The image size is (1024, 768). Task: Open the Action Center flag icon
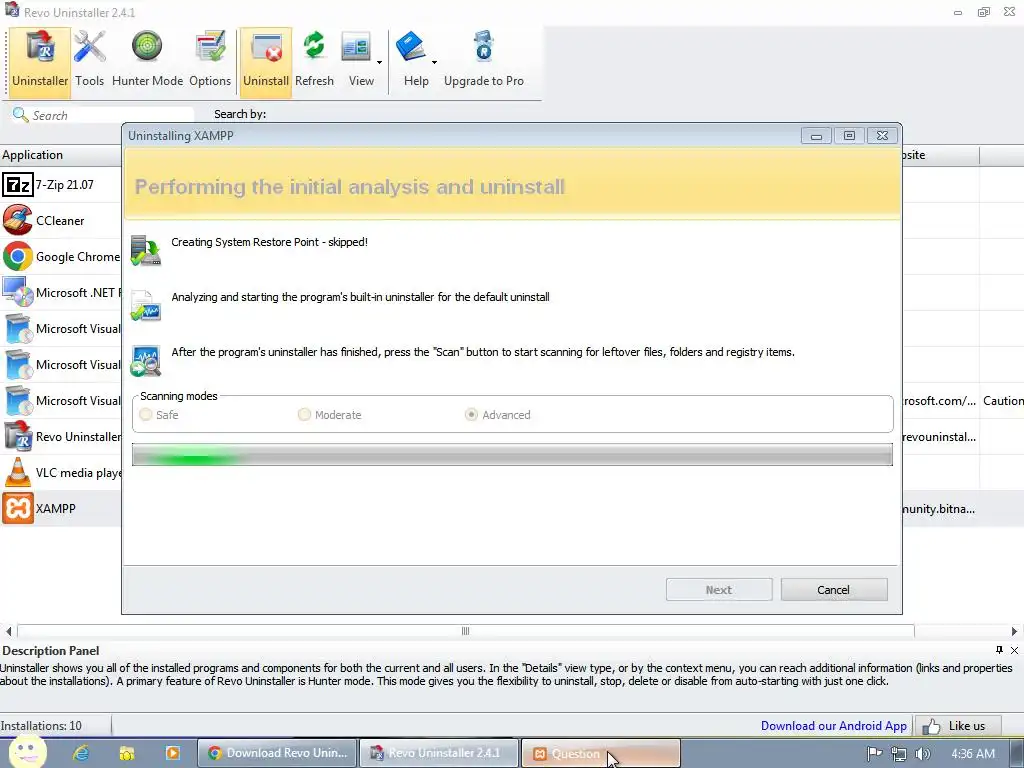874,754
